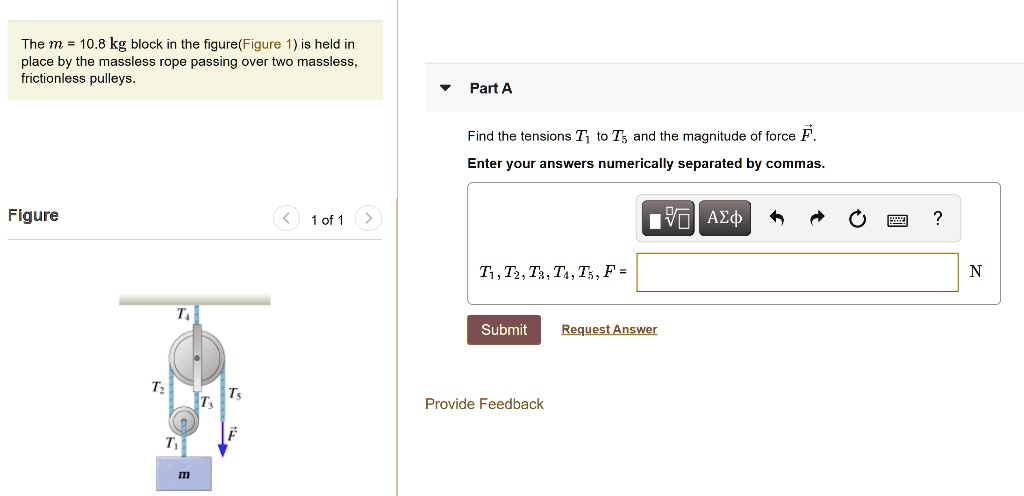Click the Figure panel label

[x=34, y=216]
